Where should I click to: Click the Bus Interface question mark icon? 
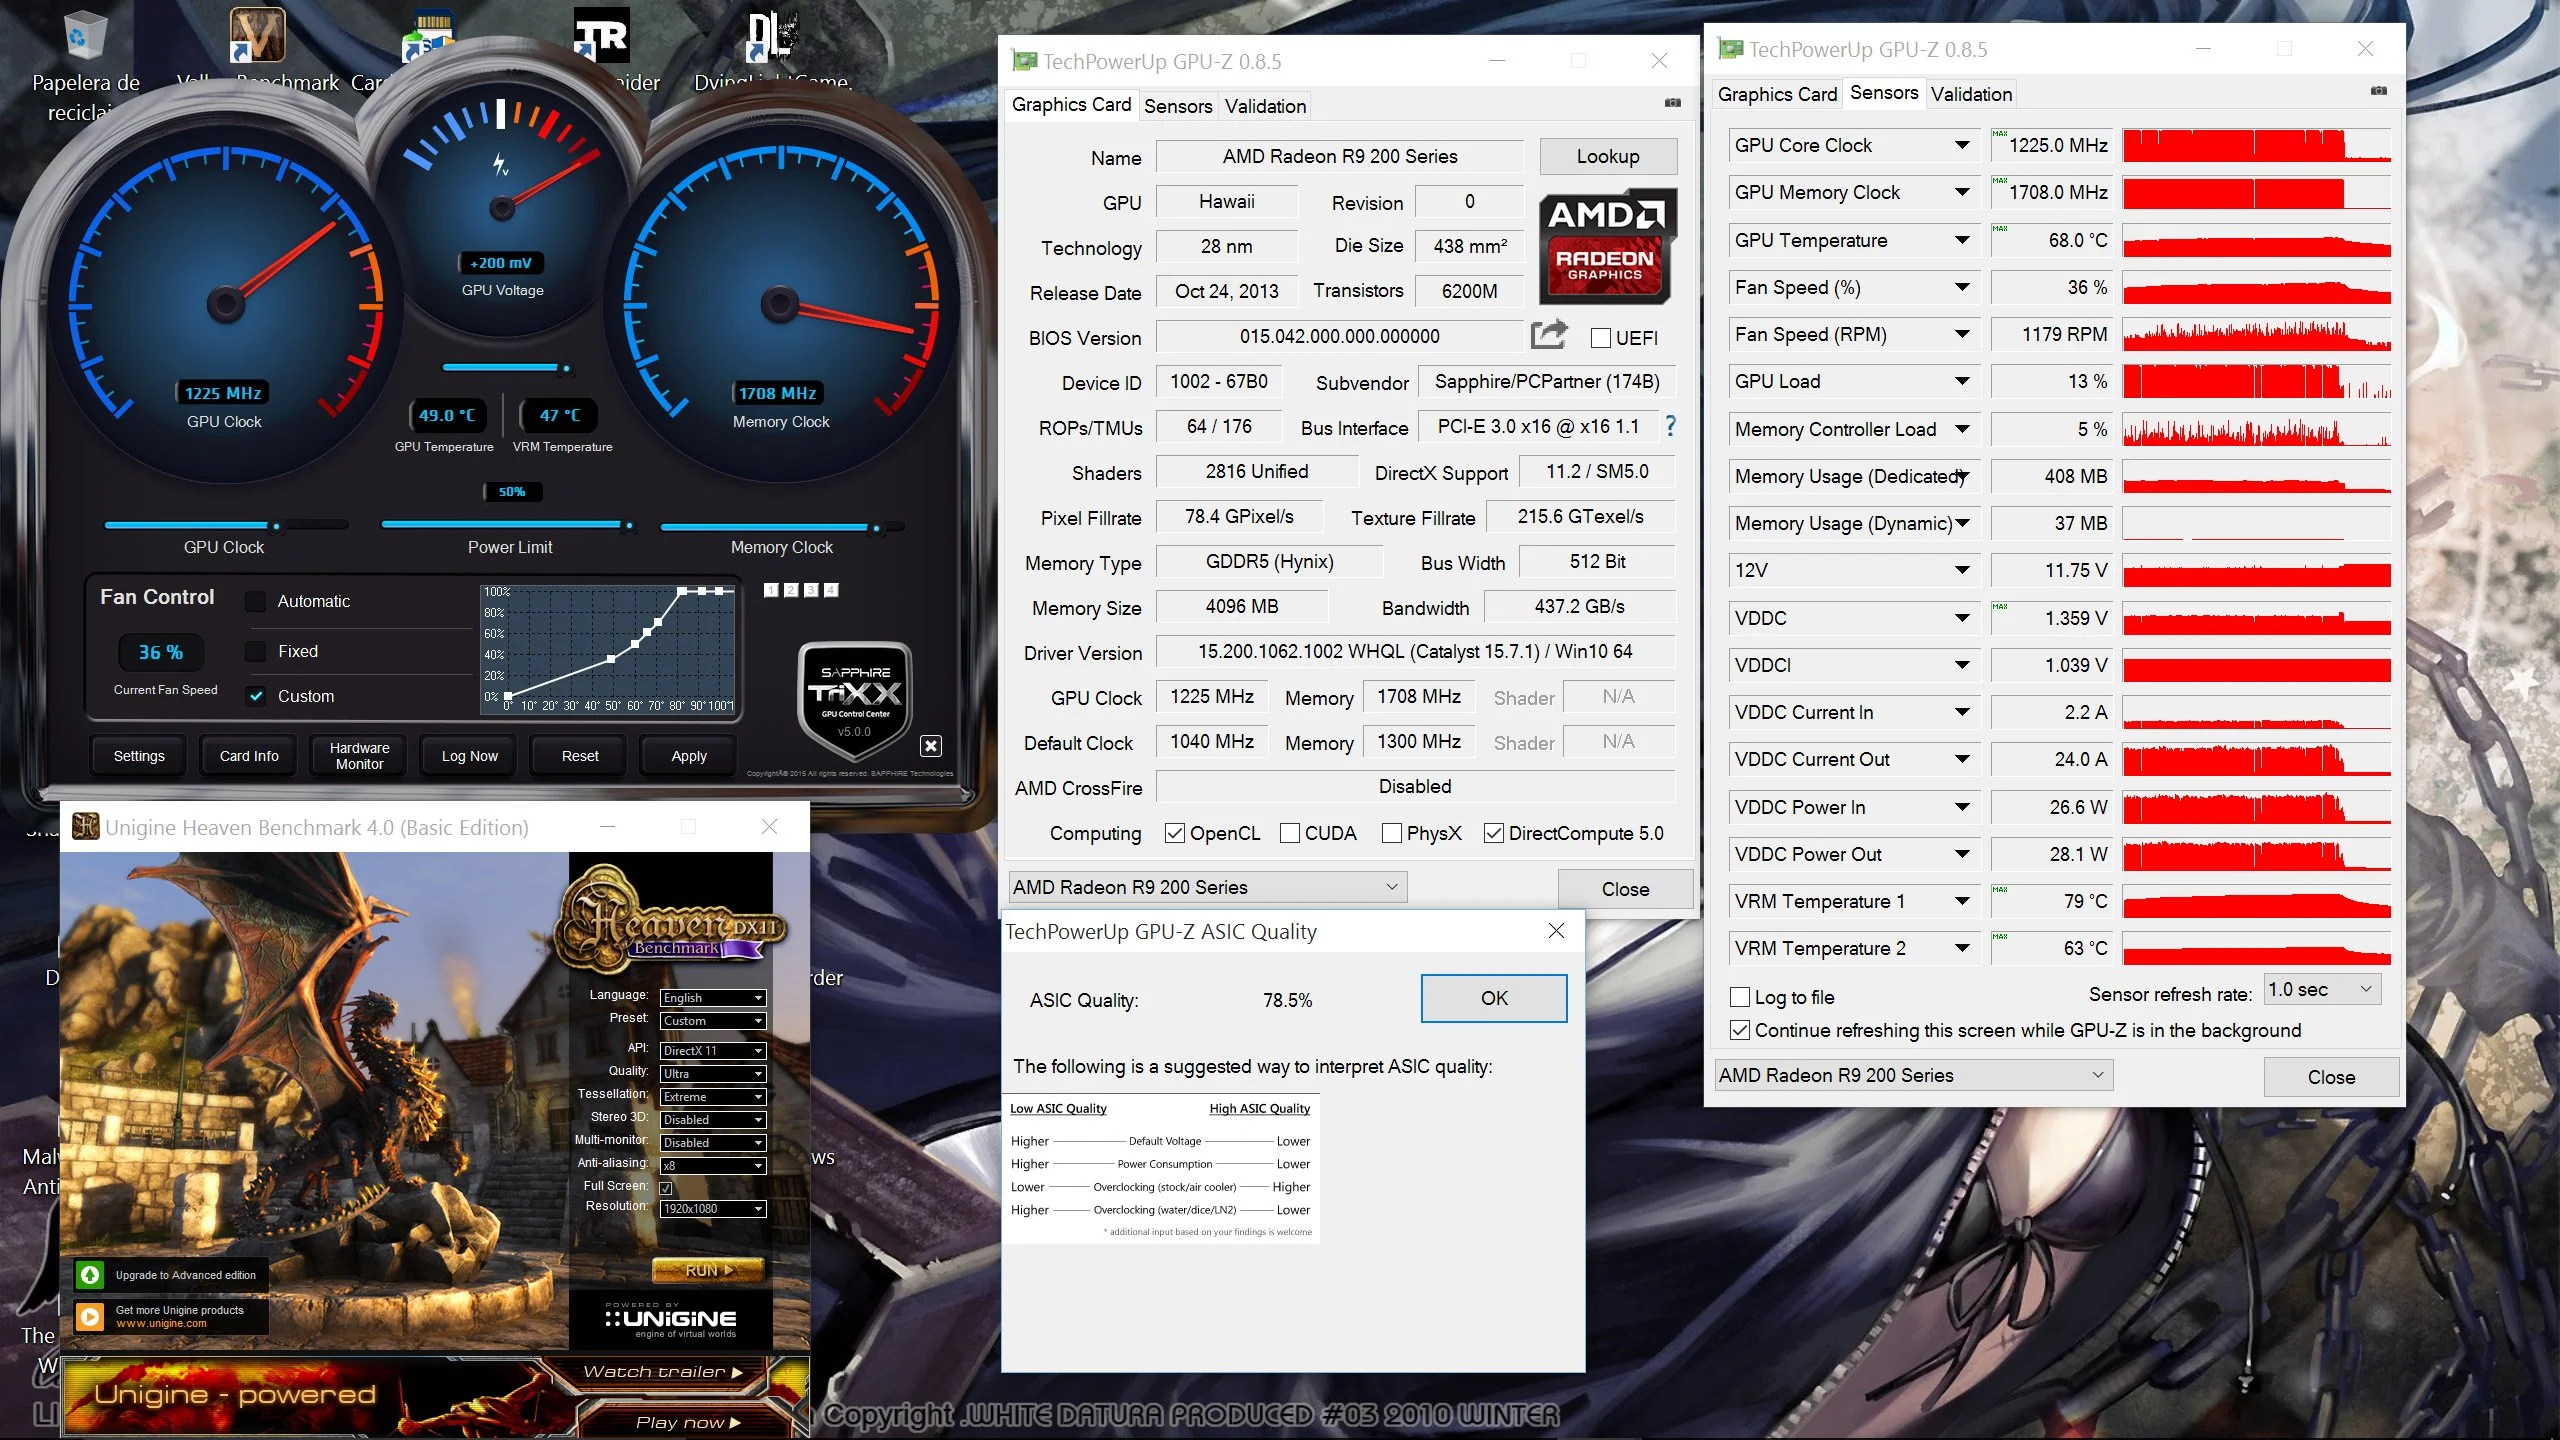pyautogui.click(x=1669, y=426)
